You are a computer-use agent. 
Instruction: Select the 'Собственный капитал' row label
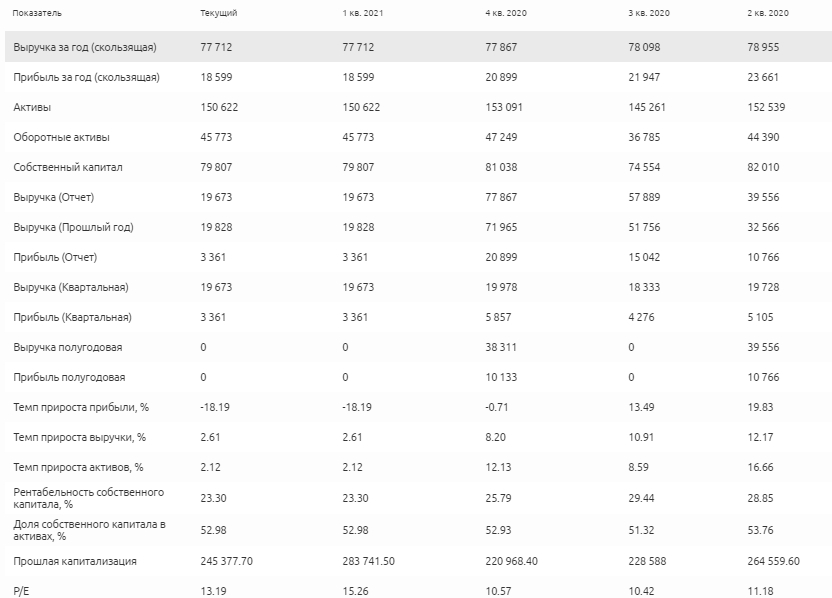pos(68,167)
